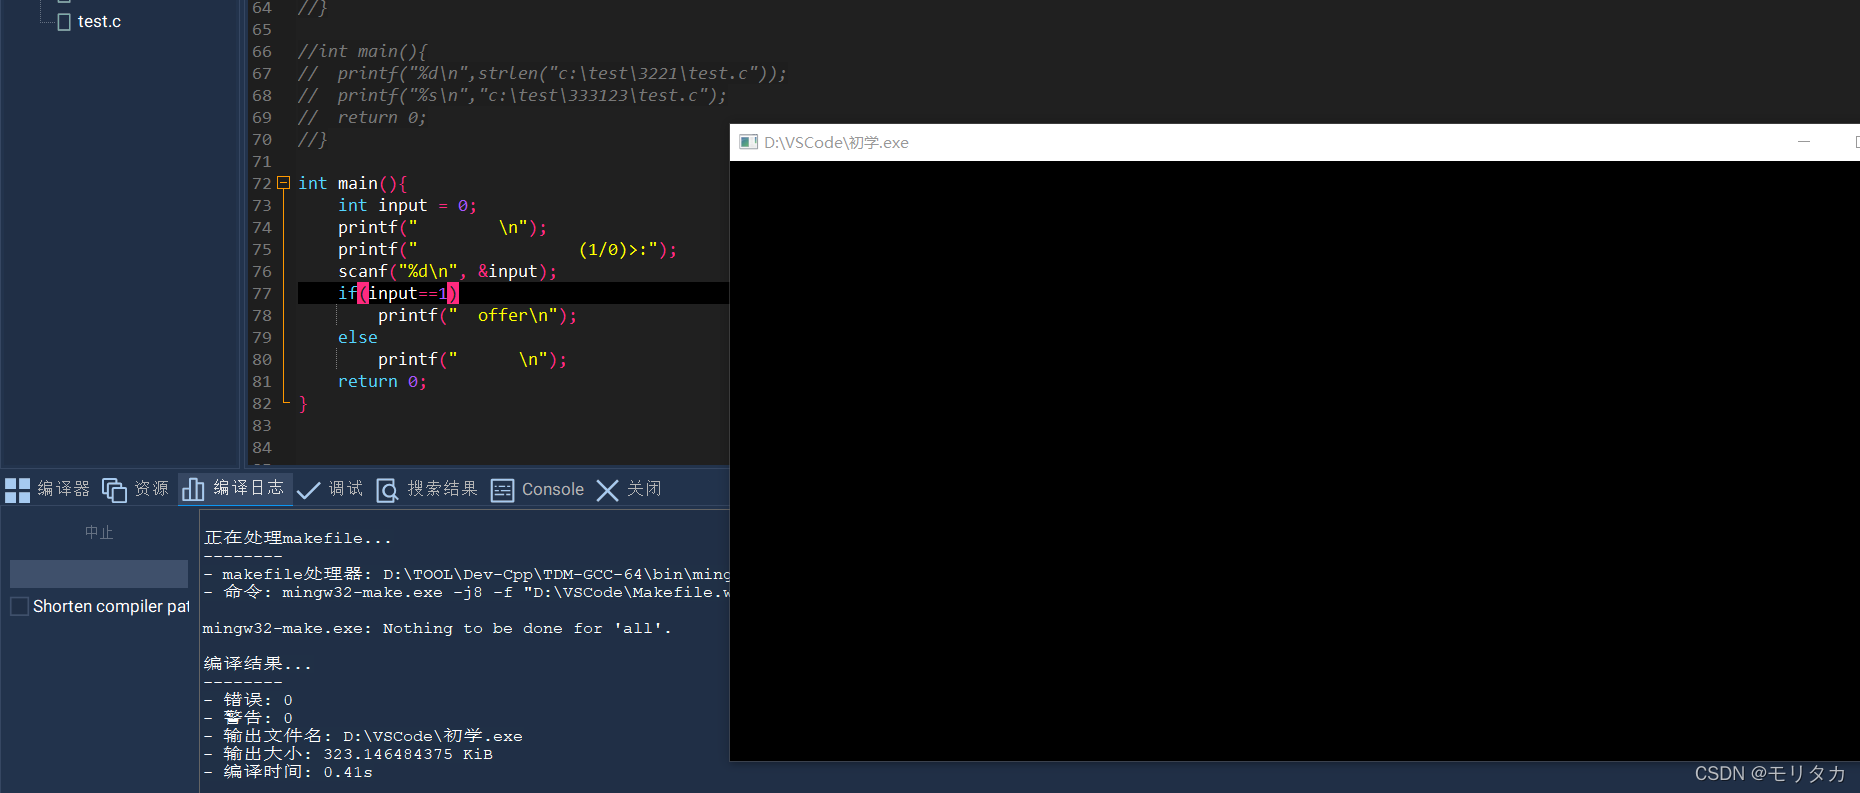The image size is (1860, 793).
Task: Click the 中止 button
Action: [99, 533]
